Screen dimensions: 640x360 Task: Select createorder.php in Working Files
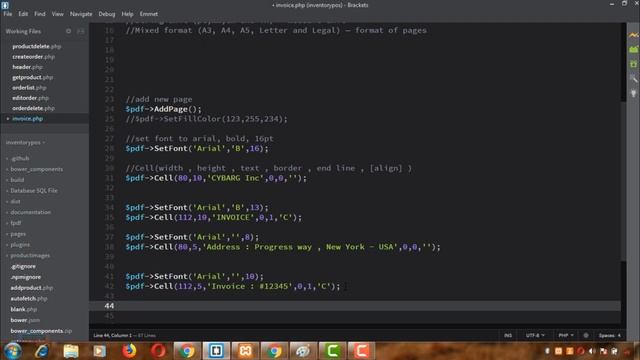[x=33, y=57]
